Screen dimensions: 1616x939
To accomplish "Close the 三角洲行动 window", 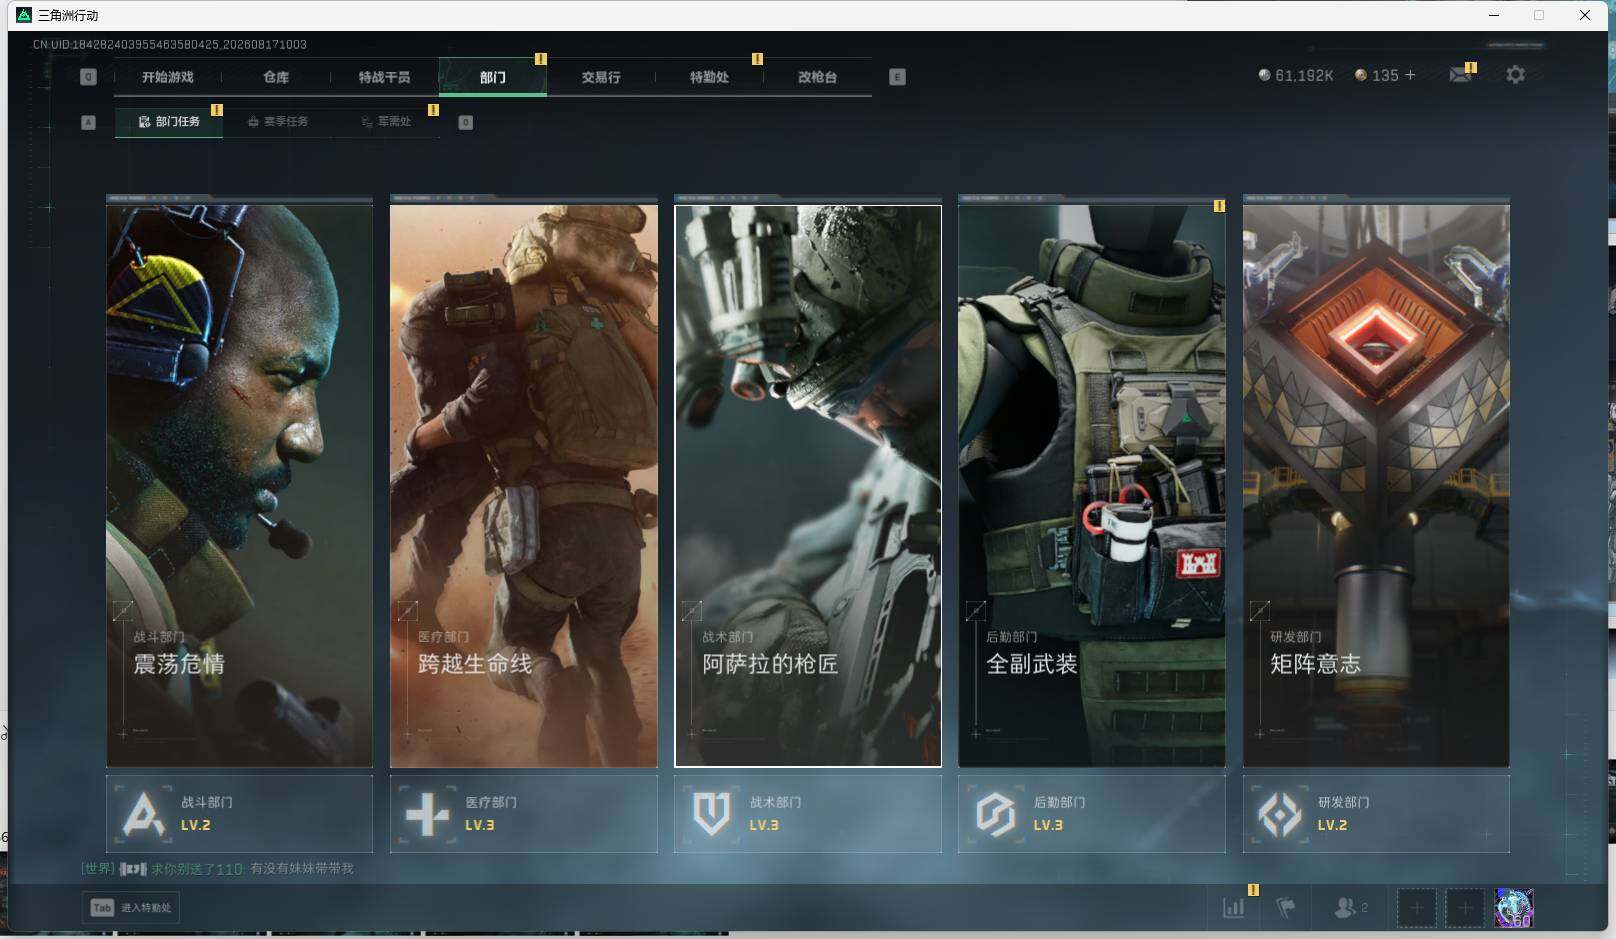I will 1585,15.
